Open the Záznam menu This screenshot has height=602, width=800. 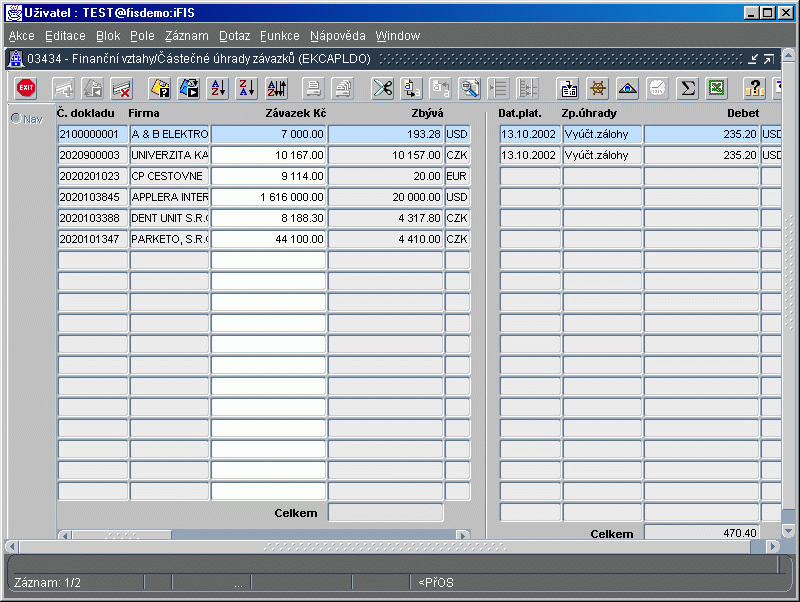click(x=187, y=36)
